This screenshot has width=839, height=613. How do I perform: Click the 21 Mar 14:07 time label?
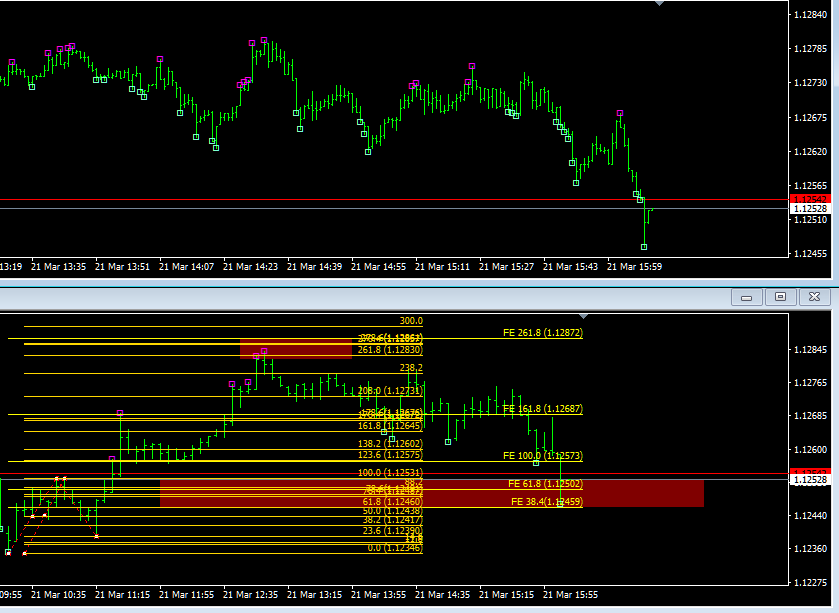186,266
